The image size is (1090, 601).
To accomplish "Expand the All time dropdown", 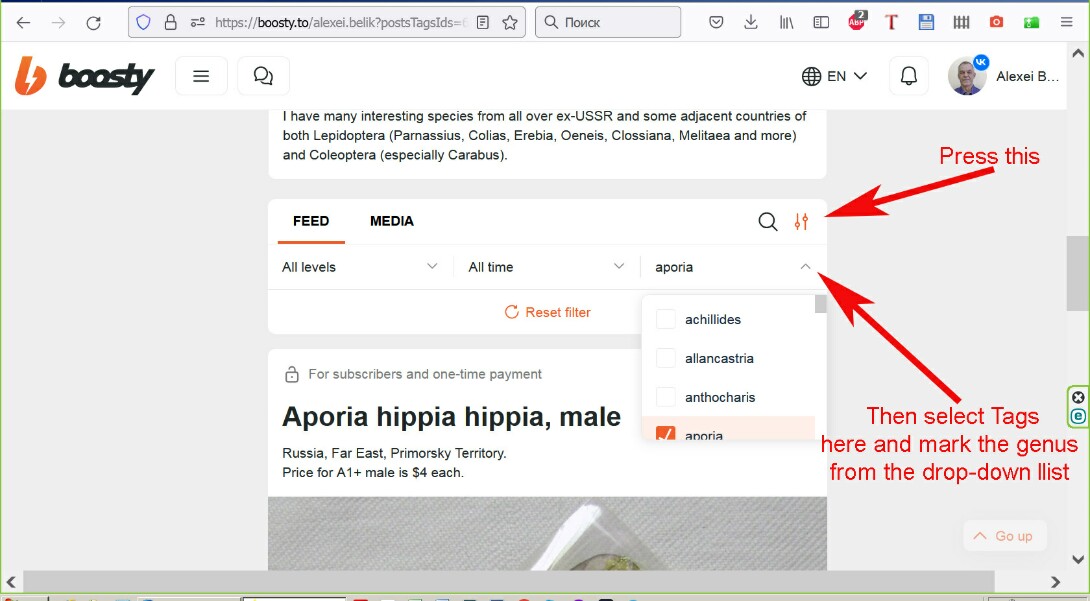I will coord(546,267).
